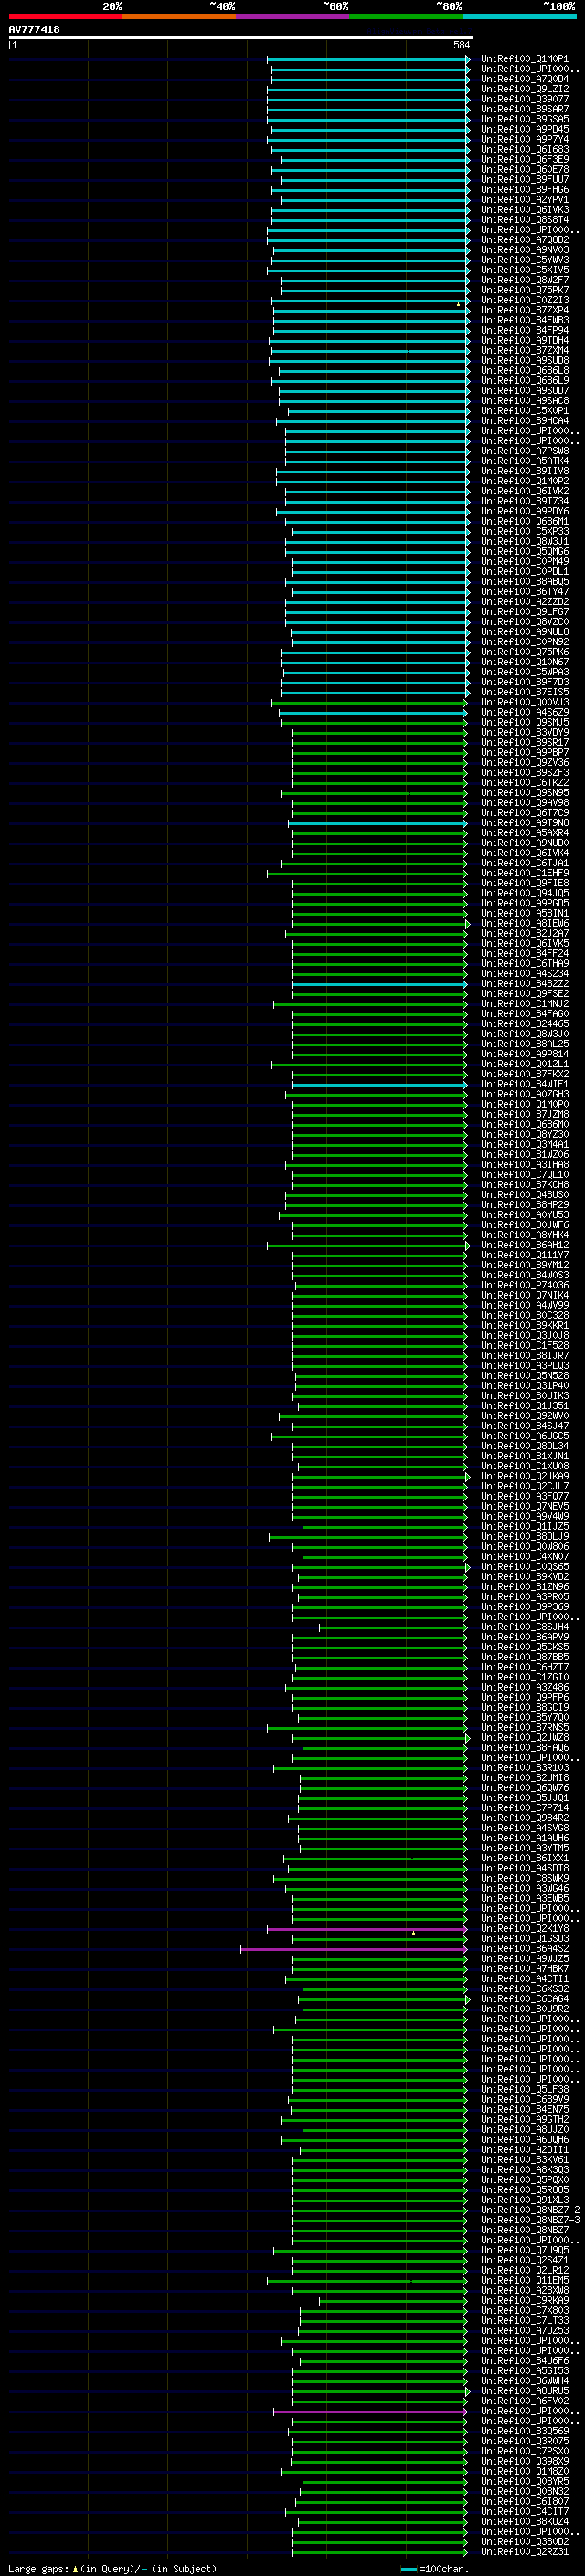Click the orange 20-40% identity legend segment
The height and width of the screenshot is (2576, 585).
[179, 16]
